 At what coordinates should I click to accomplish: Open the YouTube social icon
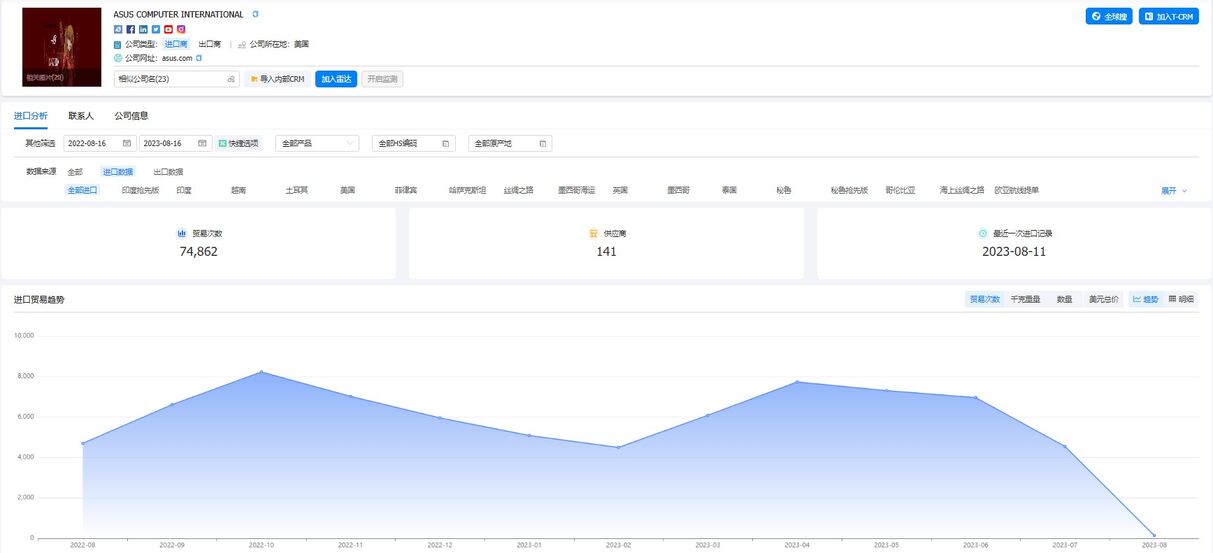point(168,29)
